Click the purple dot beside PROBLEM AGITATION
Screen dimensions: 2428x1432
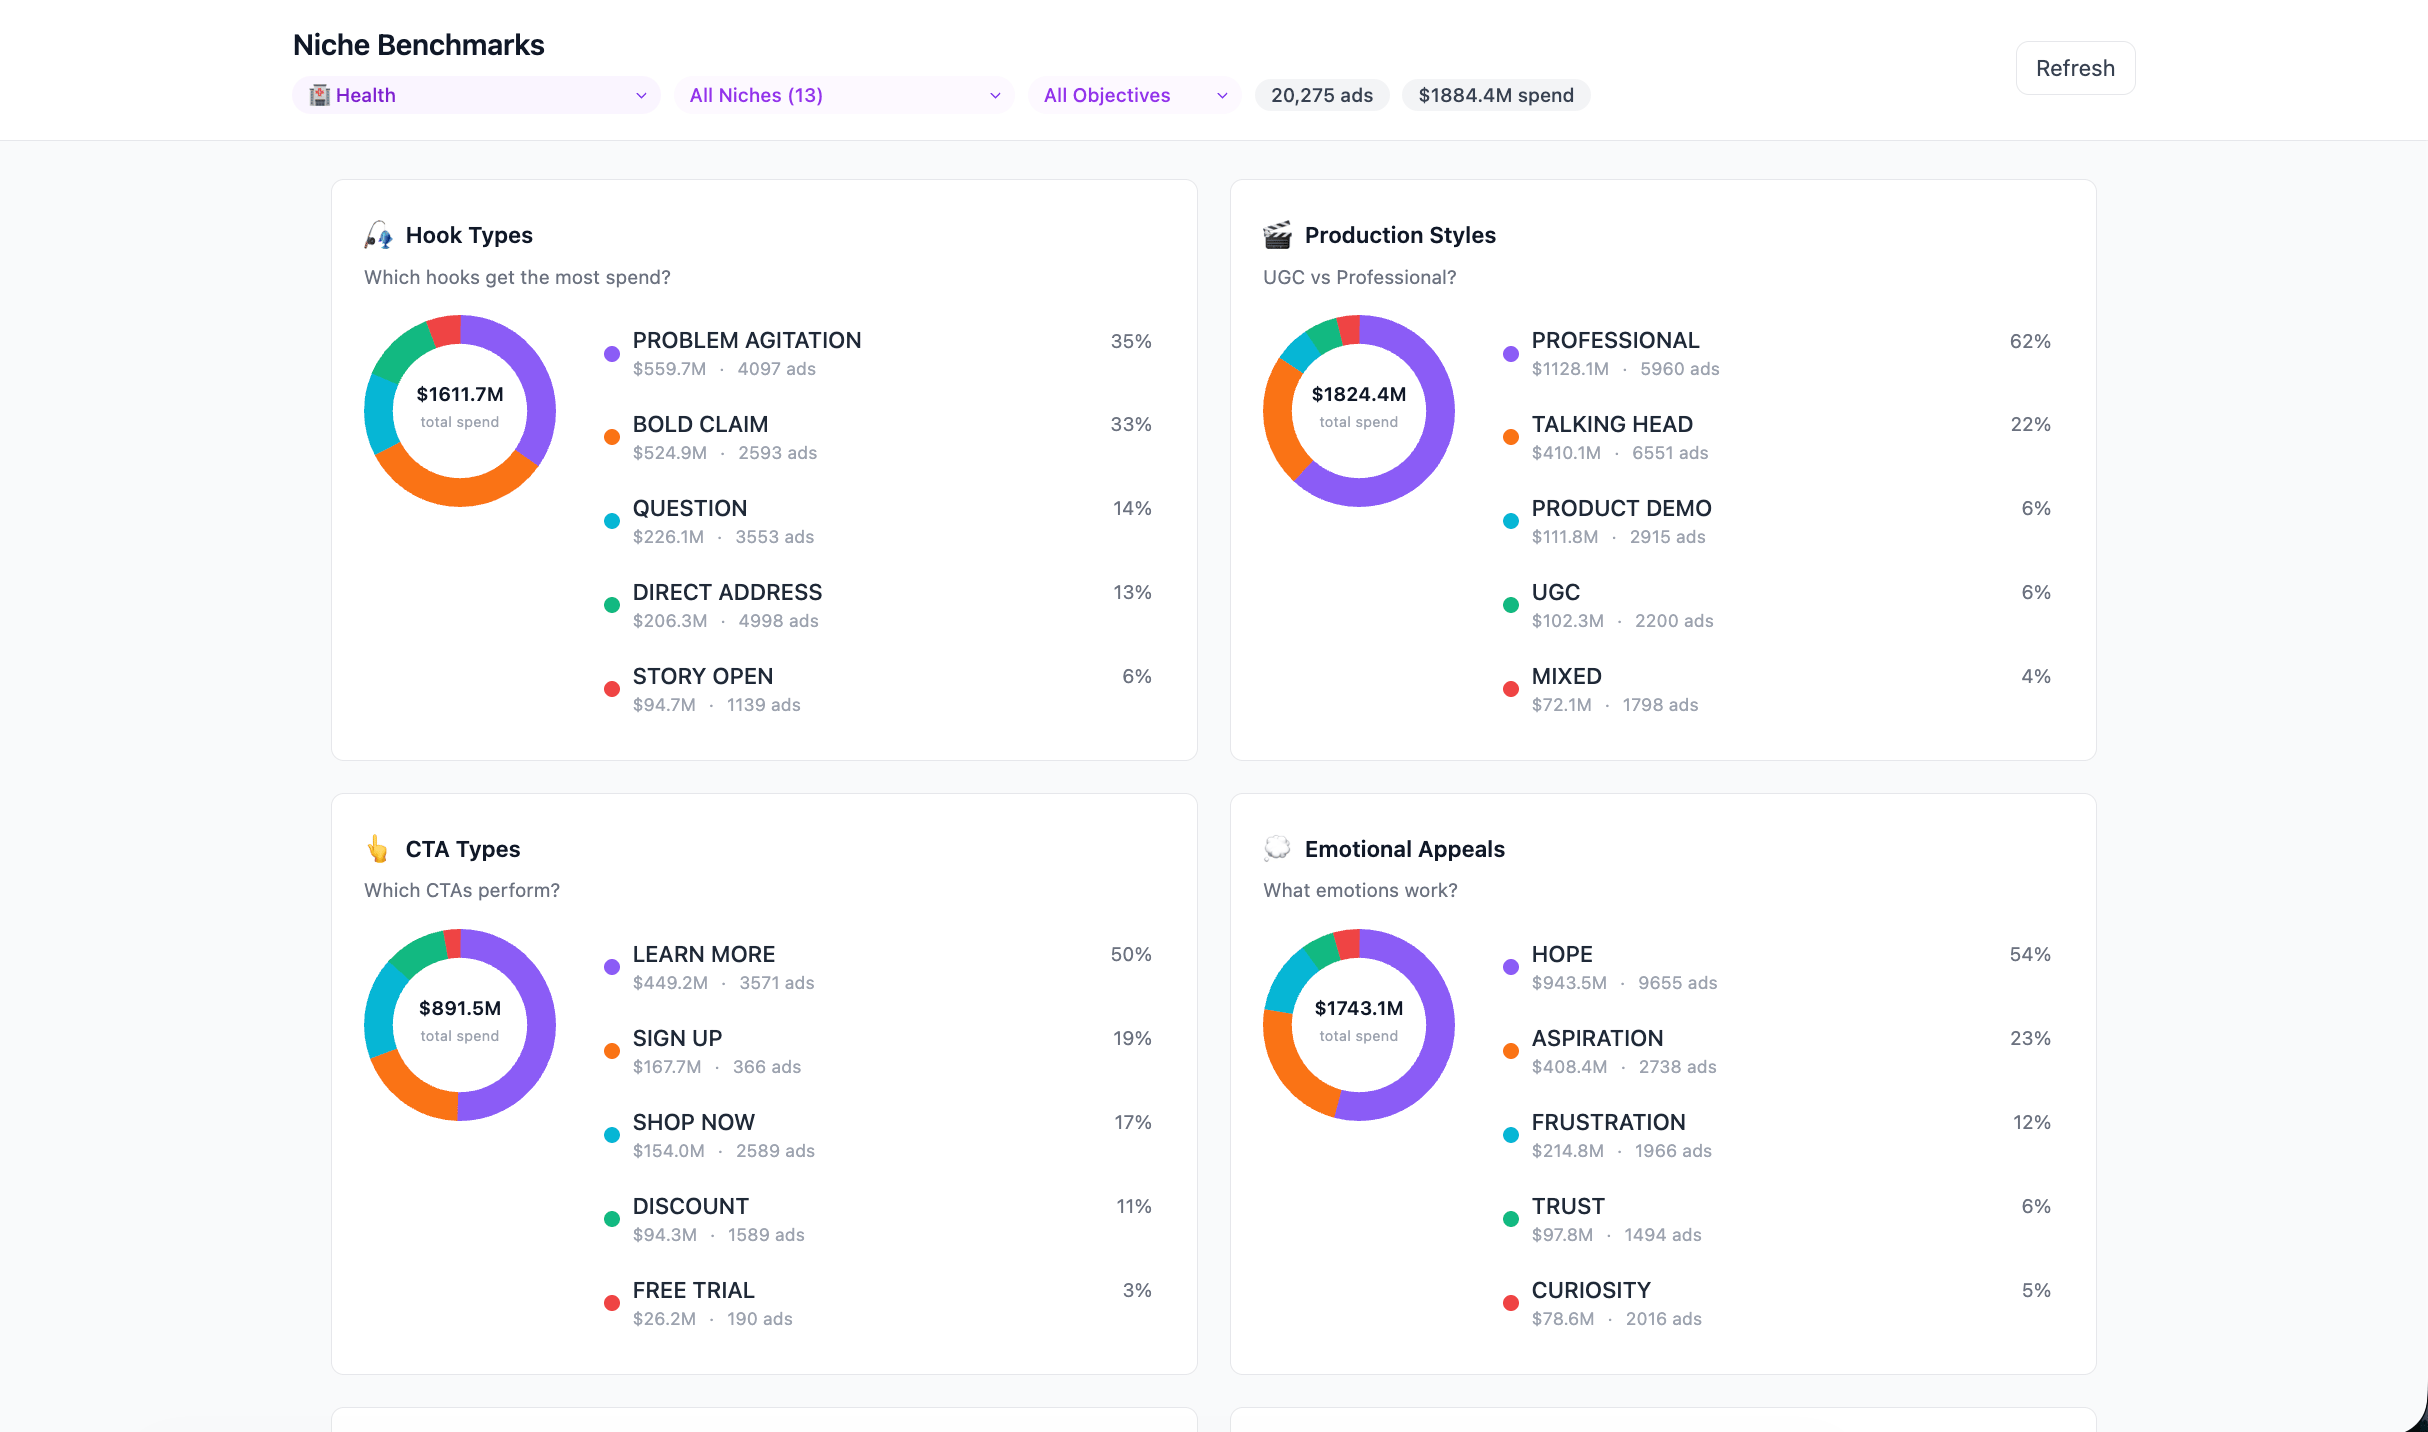[x=612, y=354]
